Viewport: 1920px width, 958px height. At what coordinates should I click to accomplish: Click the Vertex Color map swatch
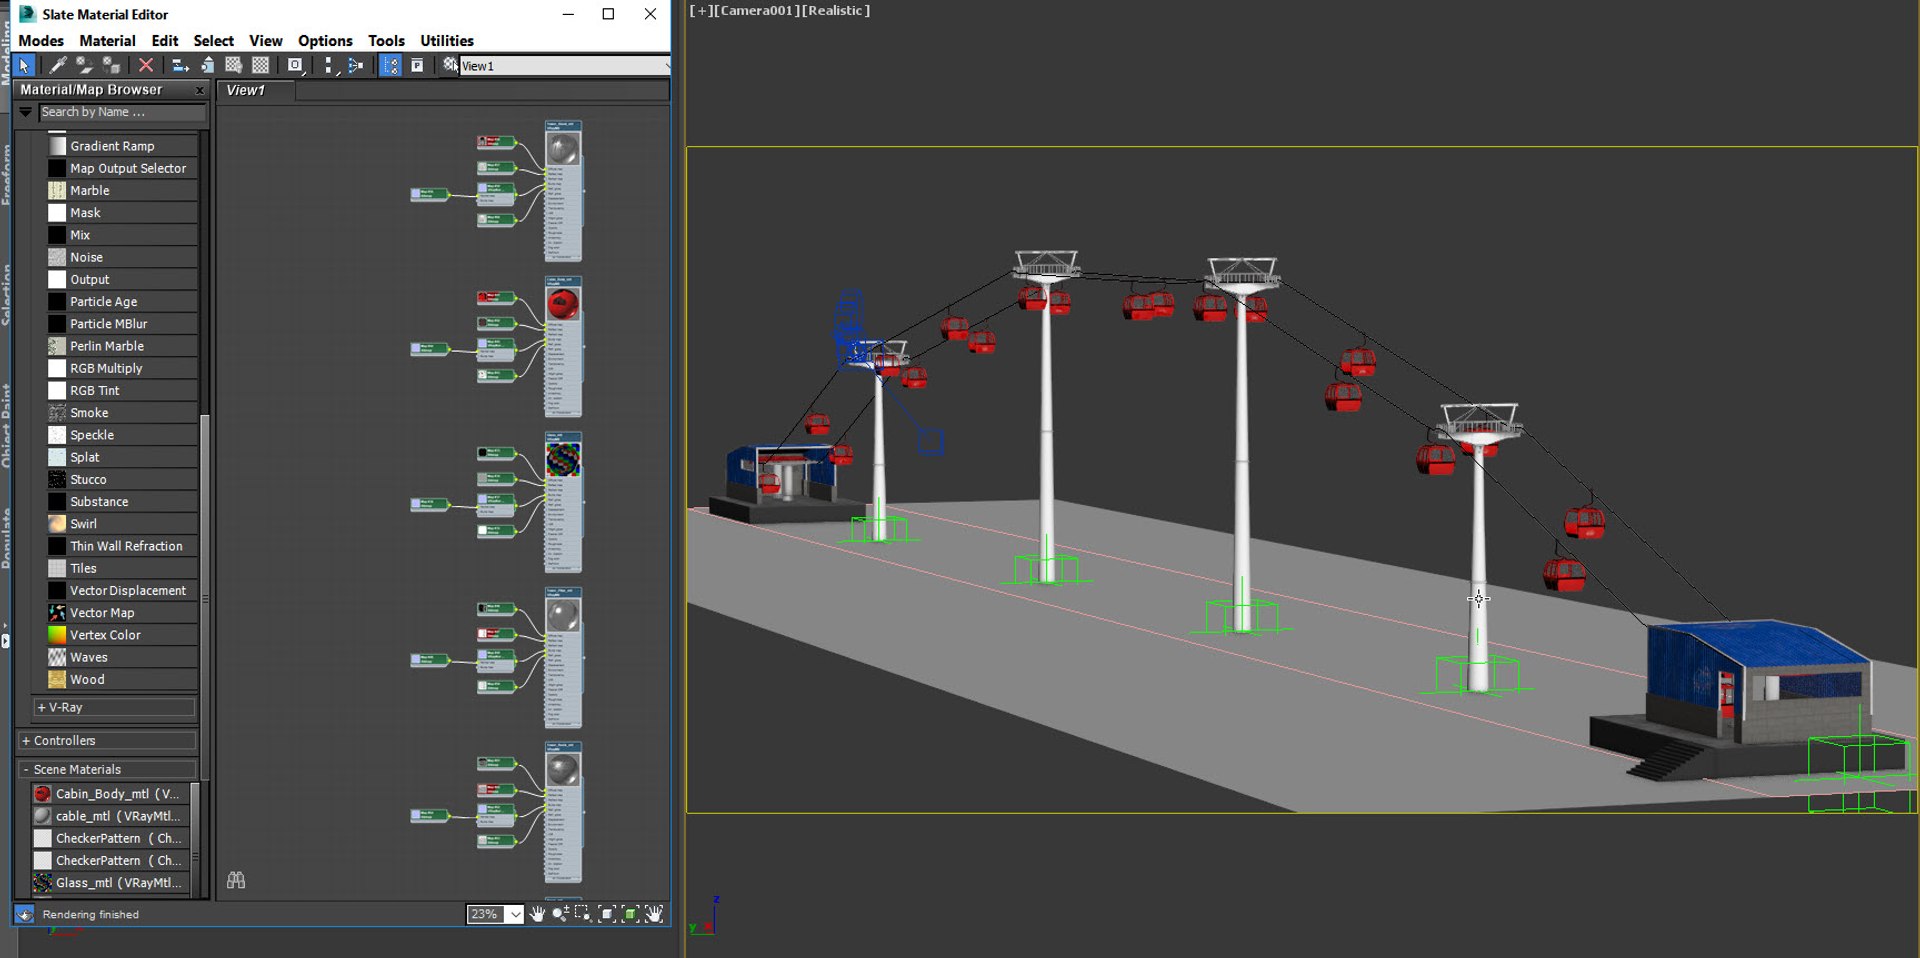(x=57, y=635)
